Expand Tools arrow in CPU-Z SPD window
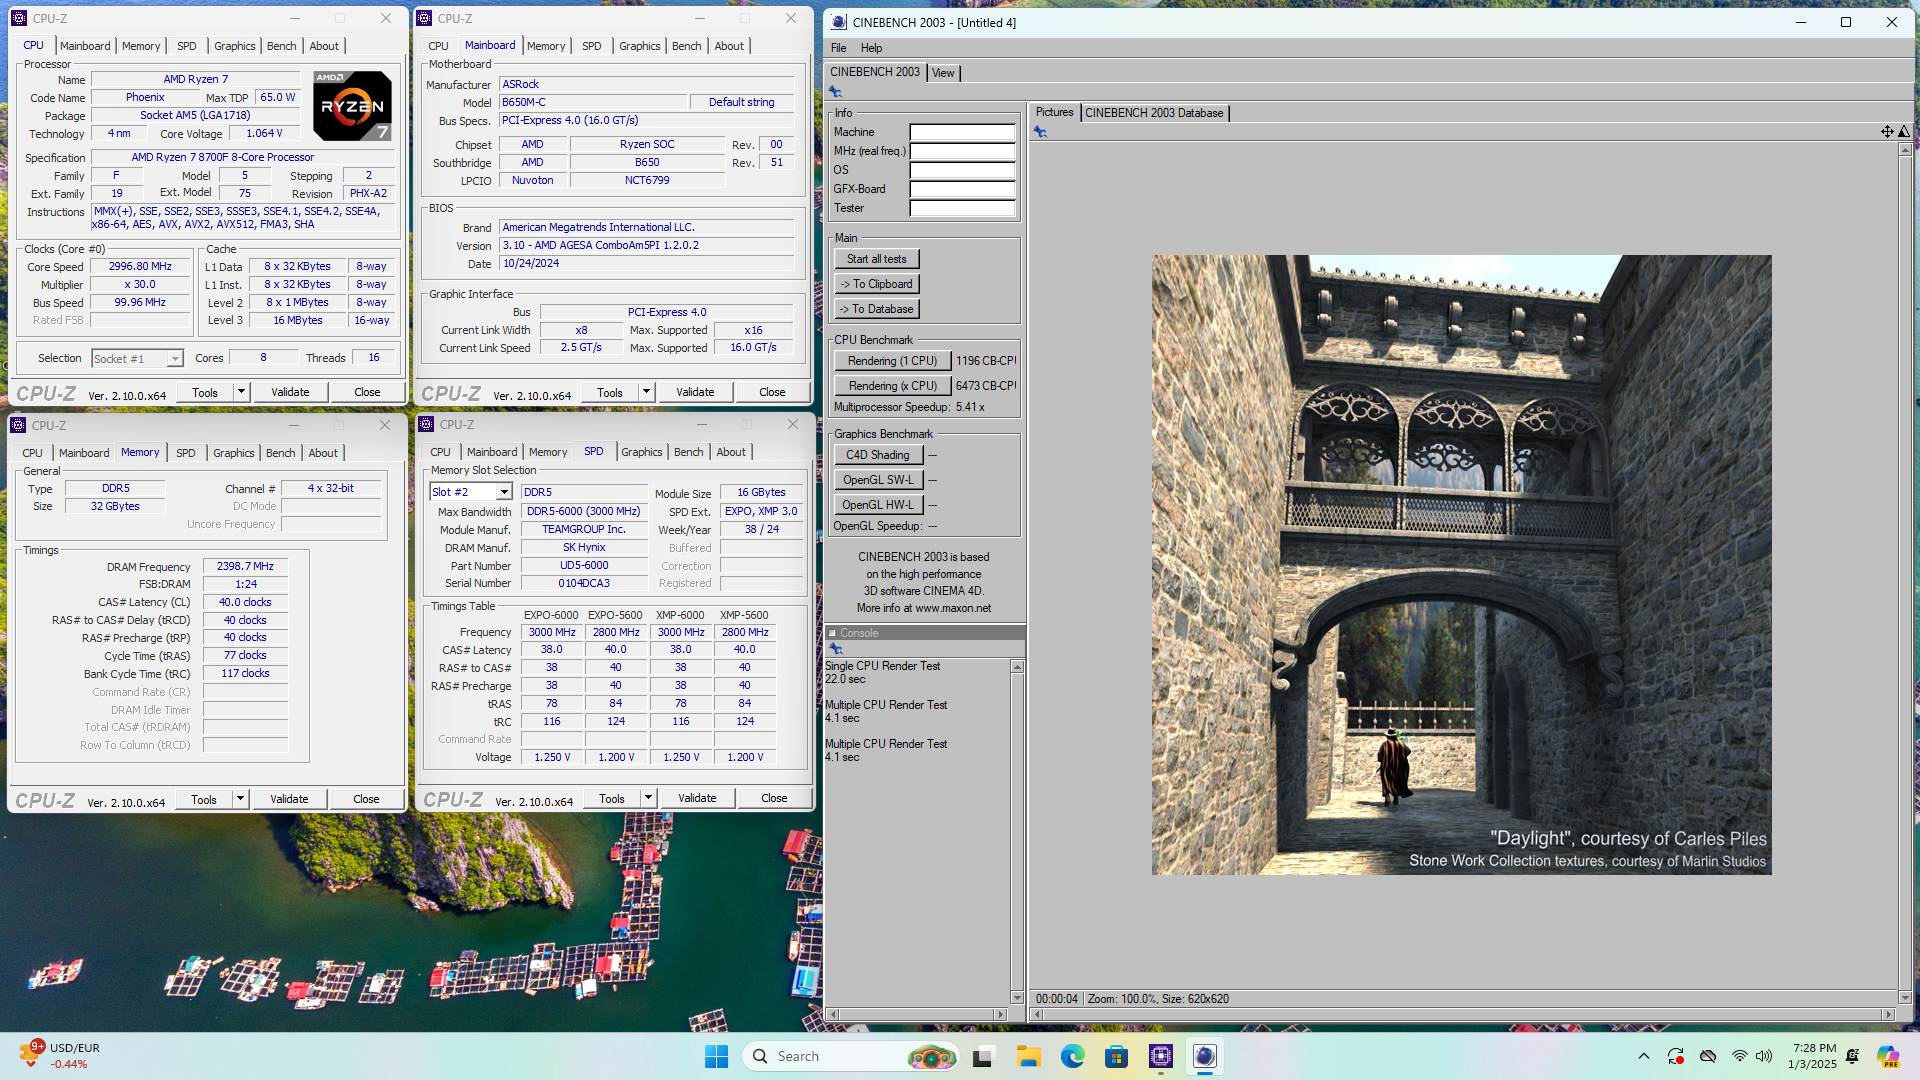Viewport: 1920px width, 1080px height. pos(648,798)
